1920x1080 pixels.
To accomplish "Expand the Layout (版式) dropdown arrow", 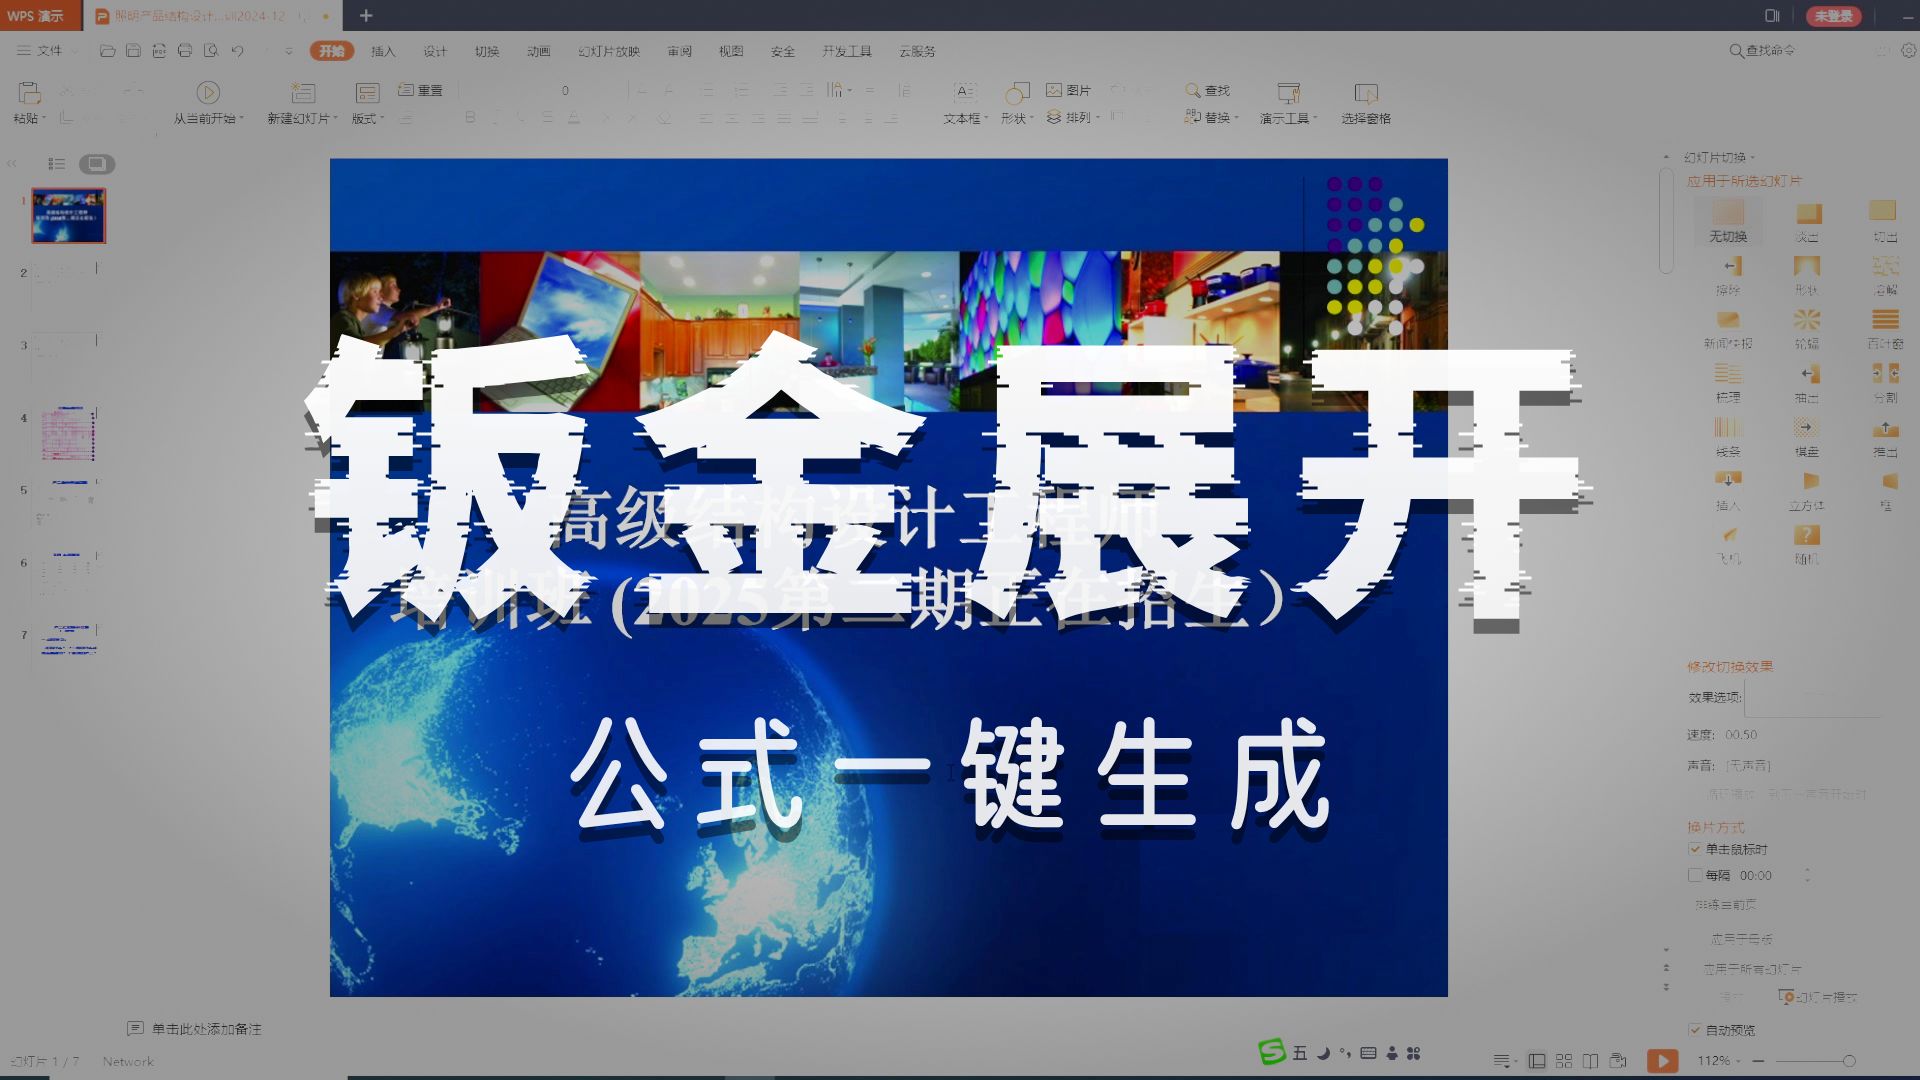I will (x=382, y=118).
